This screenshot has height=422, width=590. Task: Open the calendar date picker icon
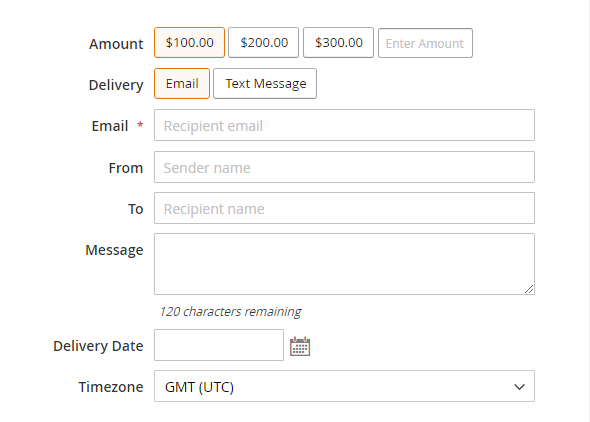(300, 346)
